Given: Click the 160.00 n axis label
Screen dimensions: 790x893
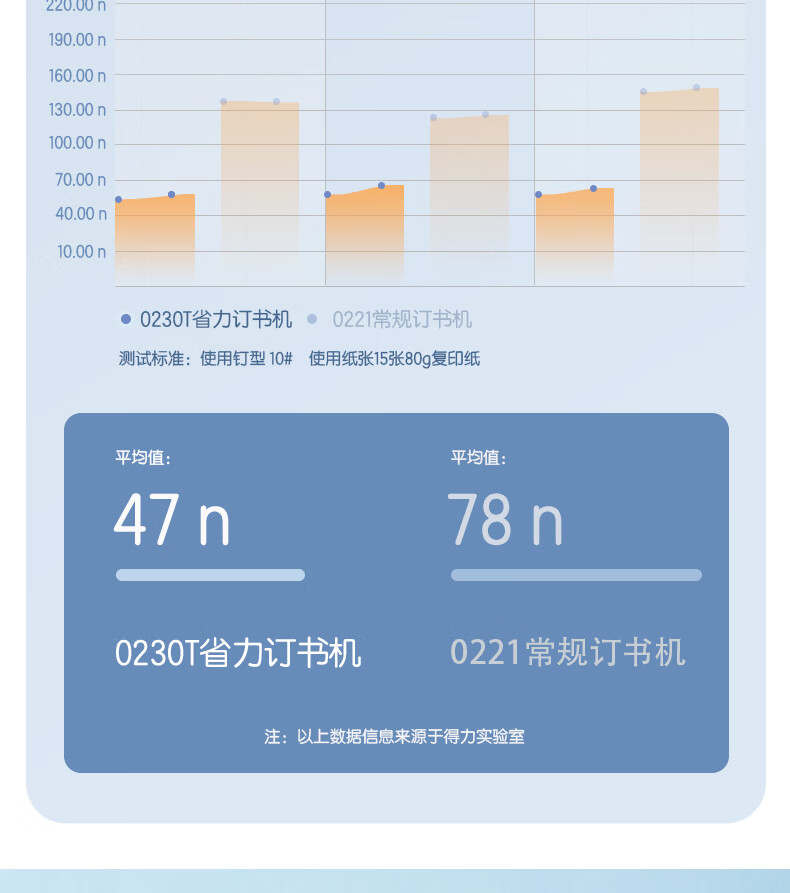Looking at the screenshot, I should tap(77, 75).
